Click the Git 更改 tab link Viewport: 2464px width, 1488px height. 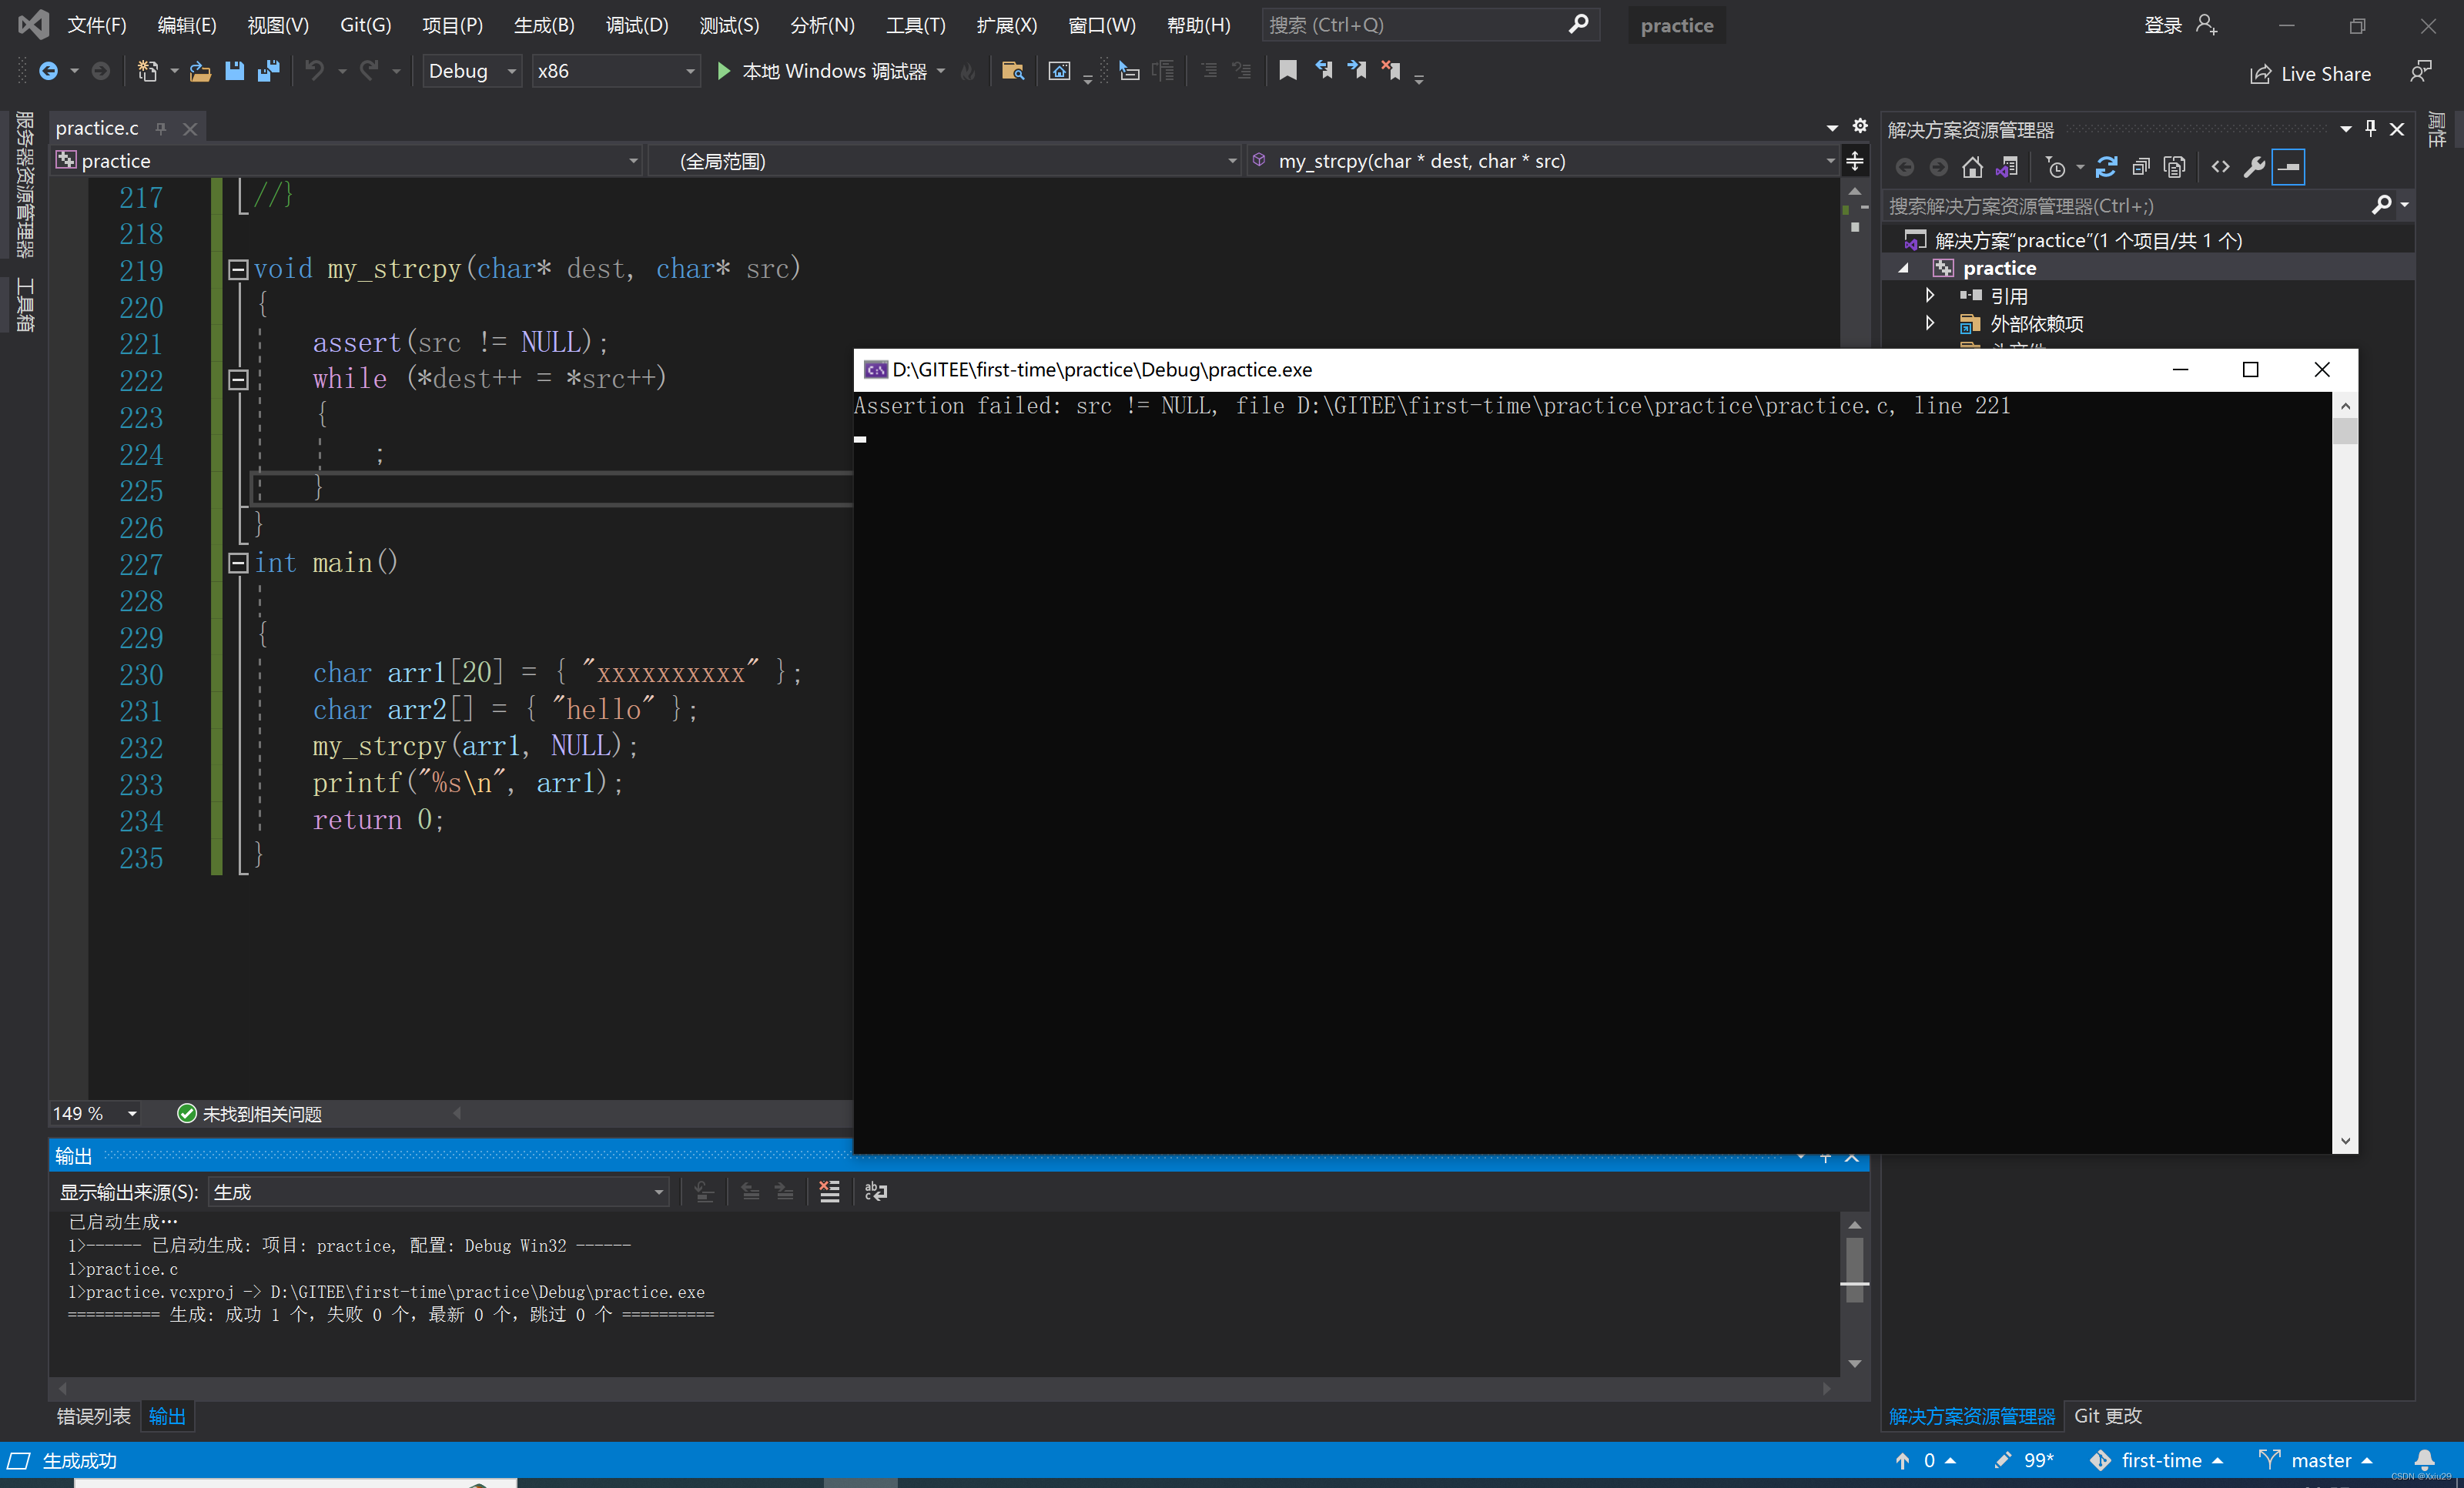[2107, 1416]
